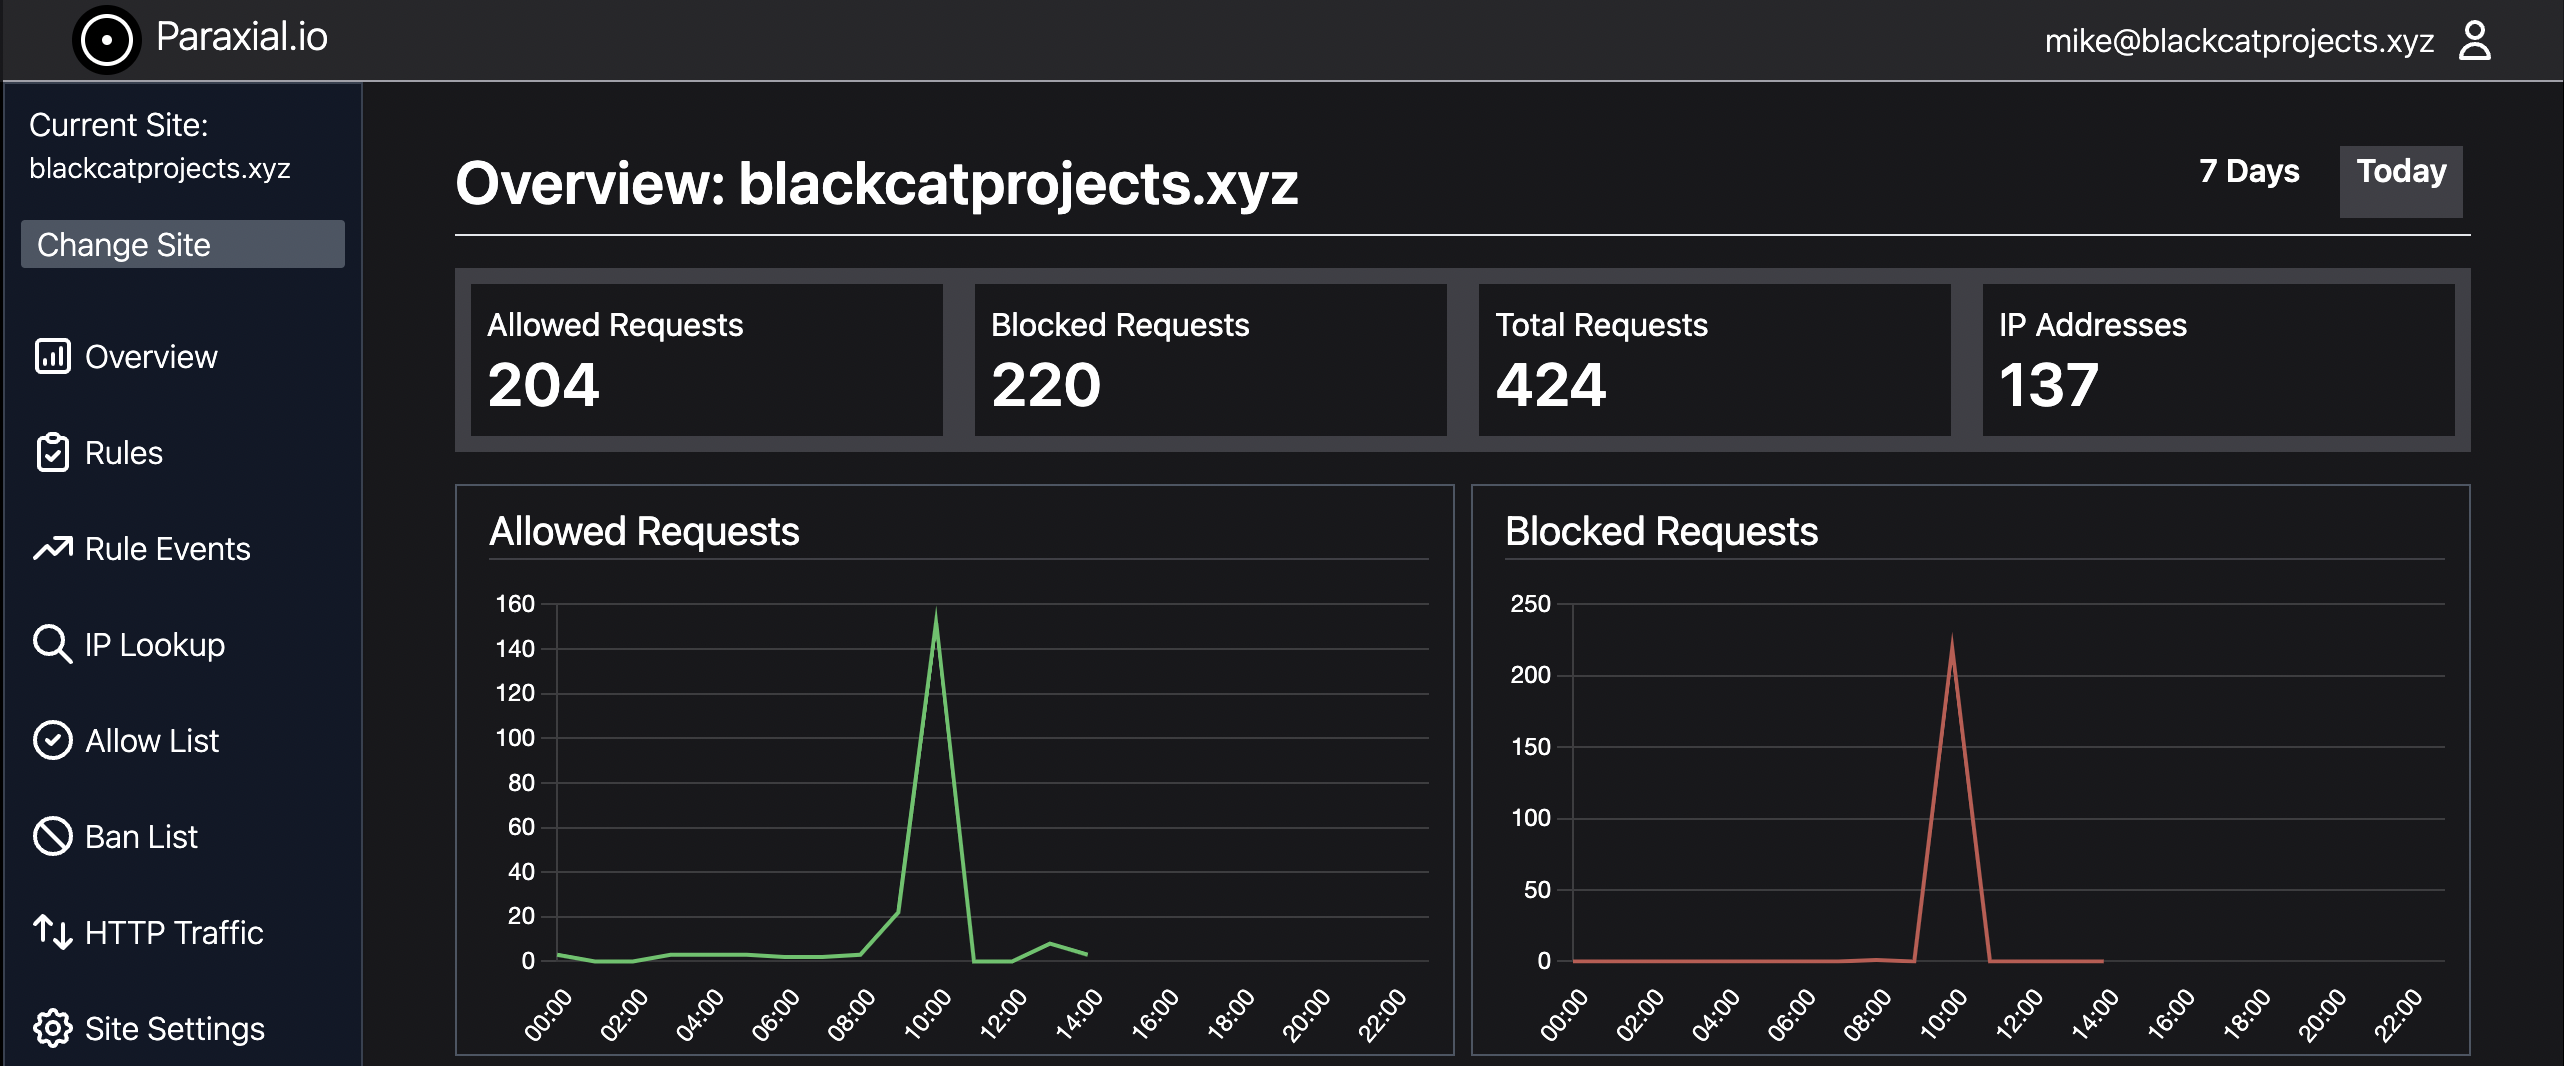Select the Today time range tab

point(2401,181)
